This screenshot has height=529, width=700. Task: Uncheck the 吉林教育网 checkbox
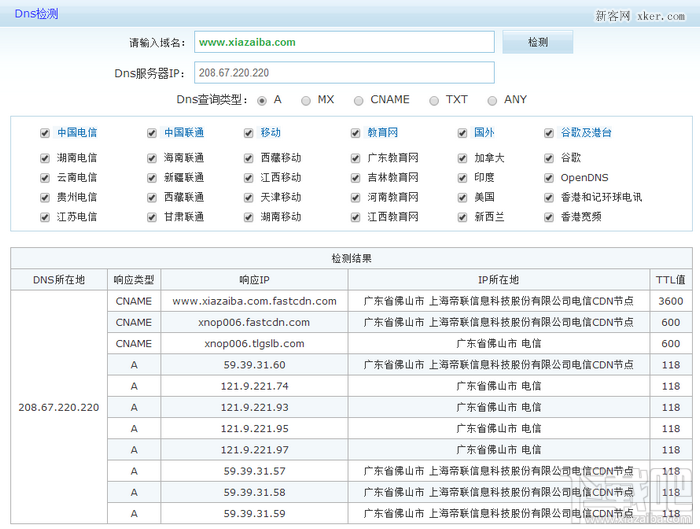(x=355, y=178)
